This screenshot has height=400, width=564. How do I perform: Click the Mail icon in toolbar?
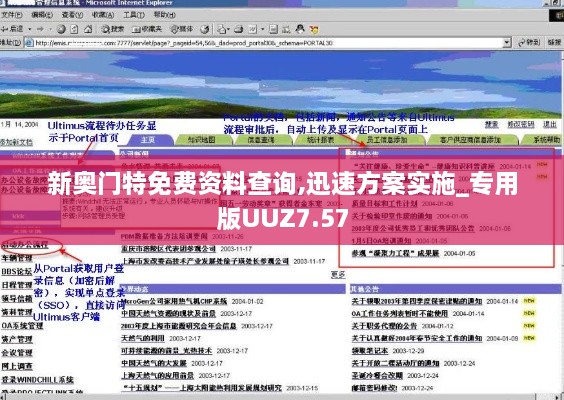click(x=222, y=29)
